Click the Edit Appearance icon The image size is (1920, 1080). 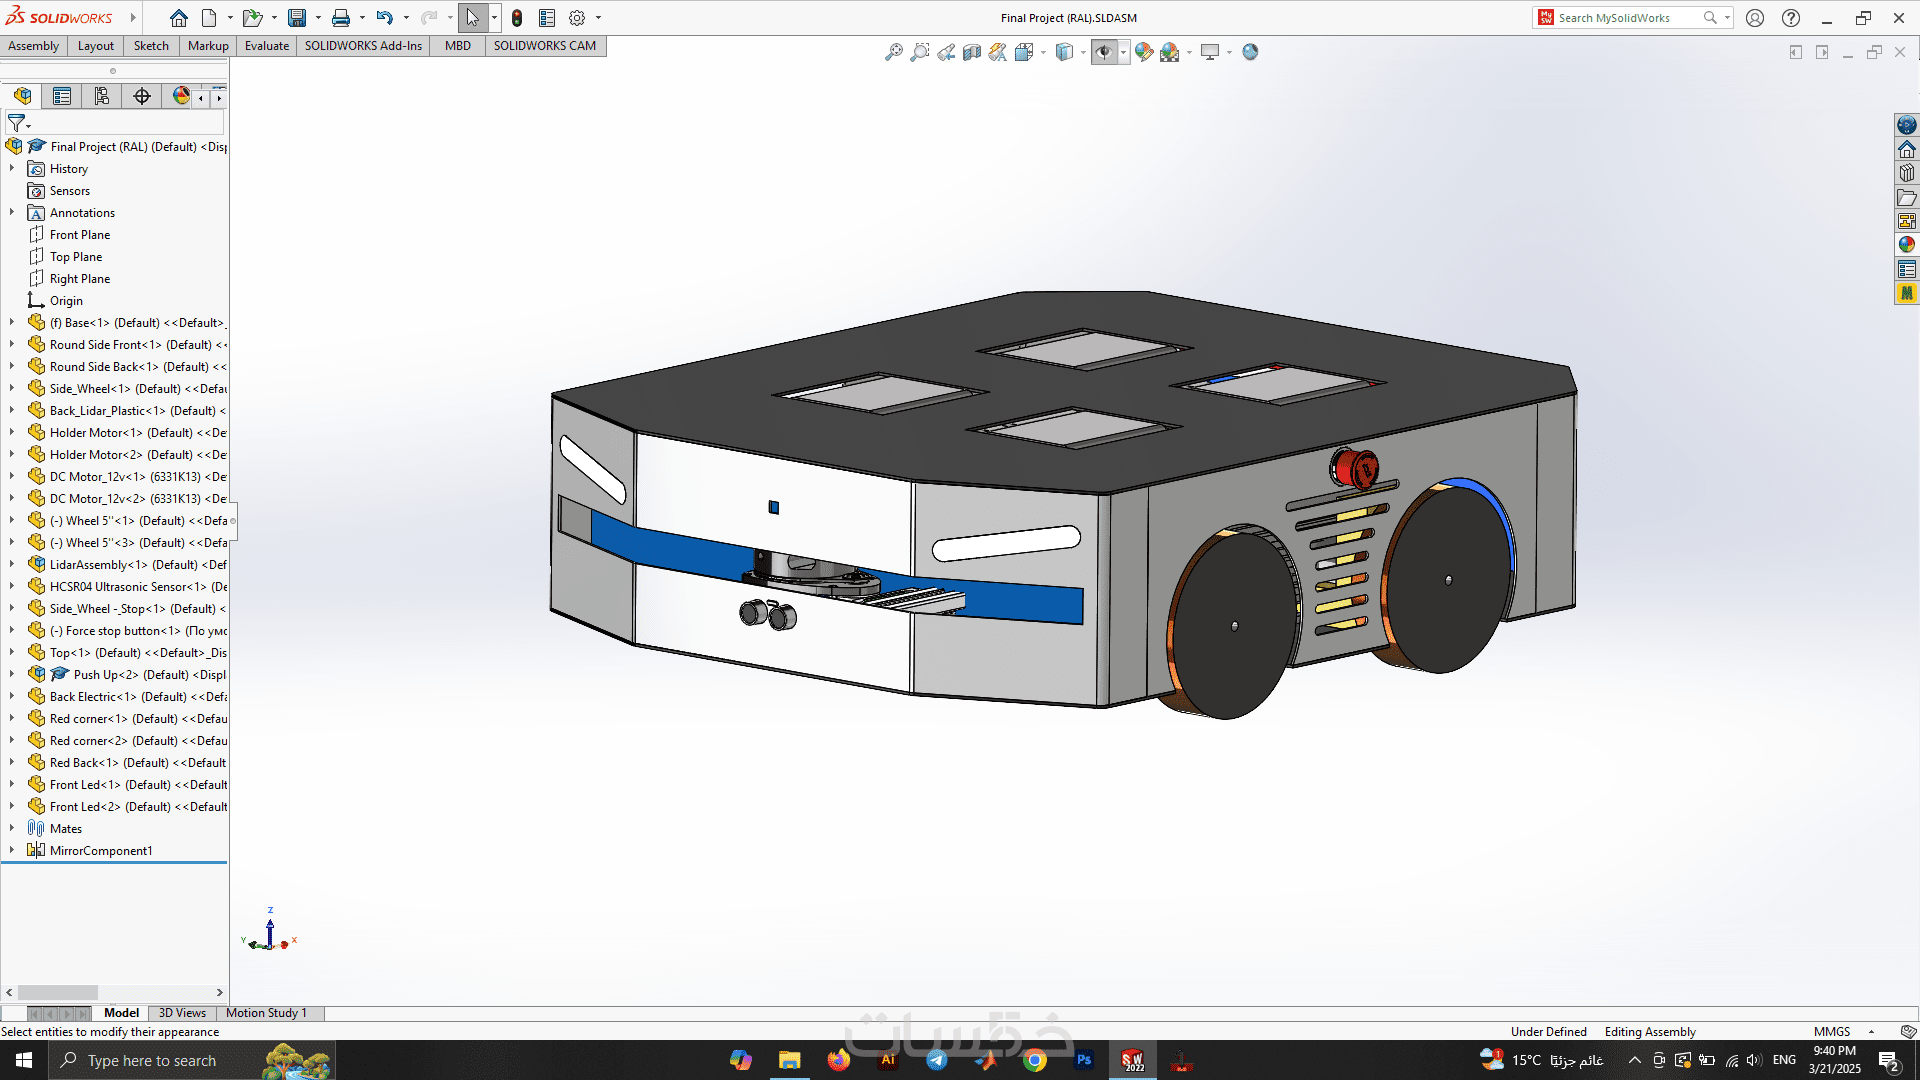tap(1144, 52)
